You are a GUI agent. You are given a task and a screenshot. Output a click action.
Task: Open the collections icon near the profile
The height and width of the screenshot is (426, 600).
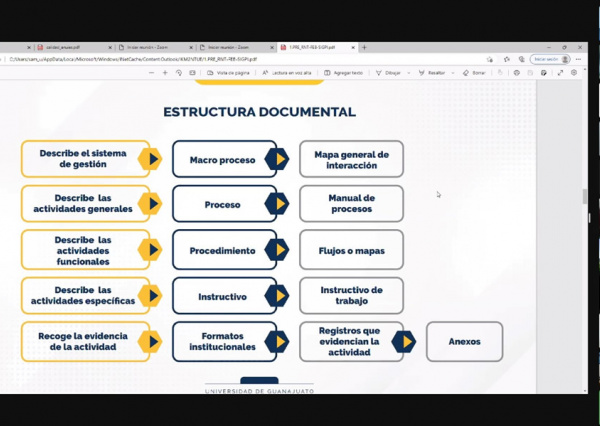point(521,59)
